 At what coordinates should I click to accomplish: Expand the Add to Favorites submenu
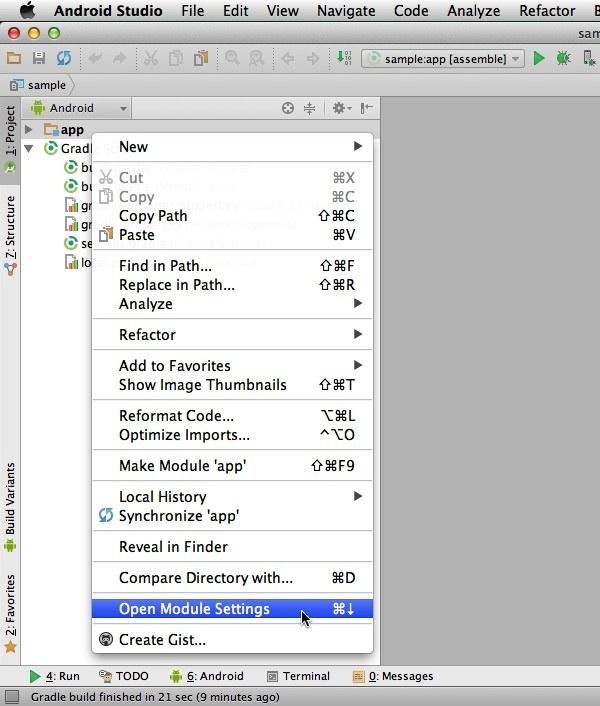232,366
